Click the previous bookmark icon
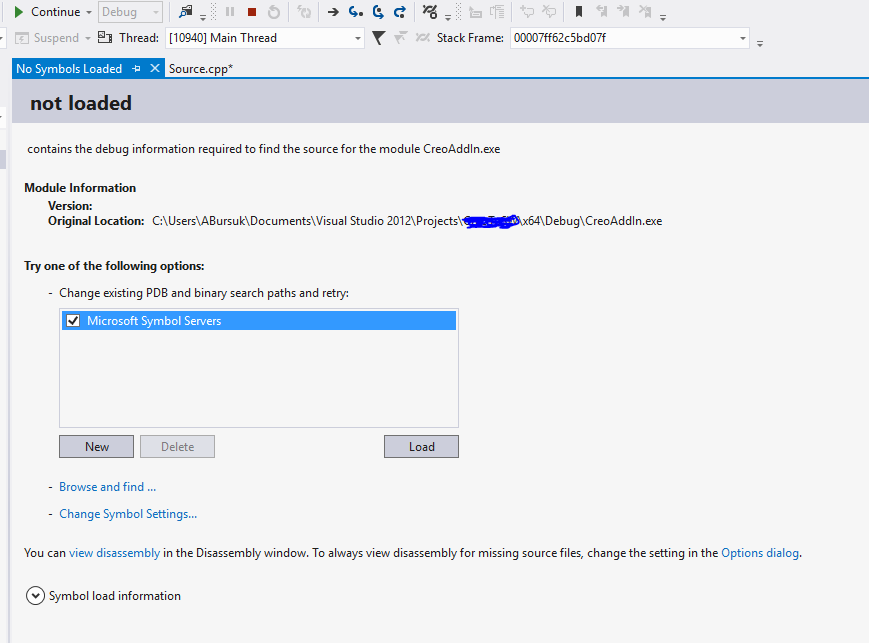Image resolution: width=869 pixels, height=643 pixels. click(601, 12)
